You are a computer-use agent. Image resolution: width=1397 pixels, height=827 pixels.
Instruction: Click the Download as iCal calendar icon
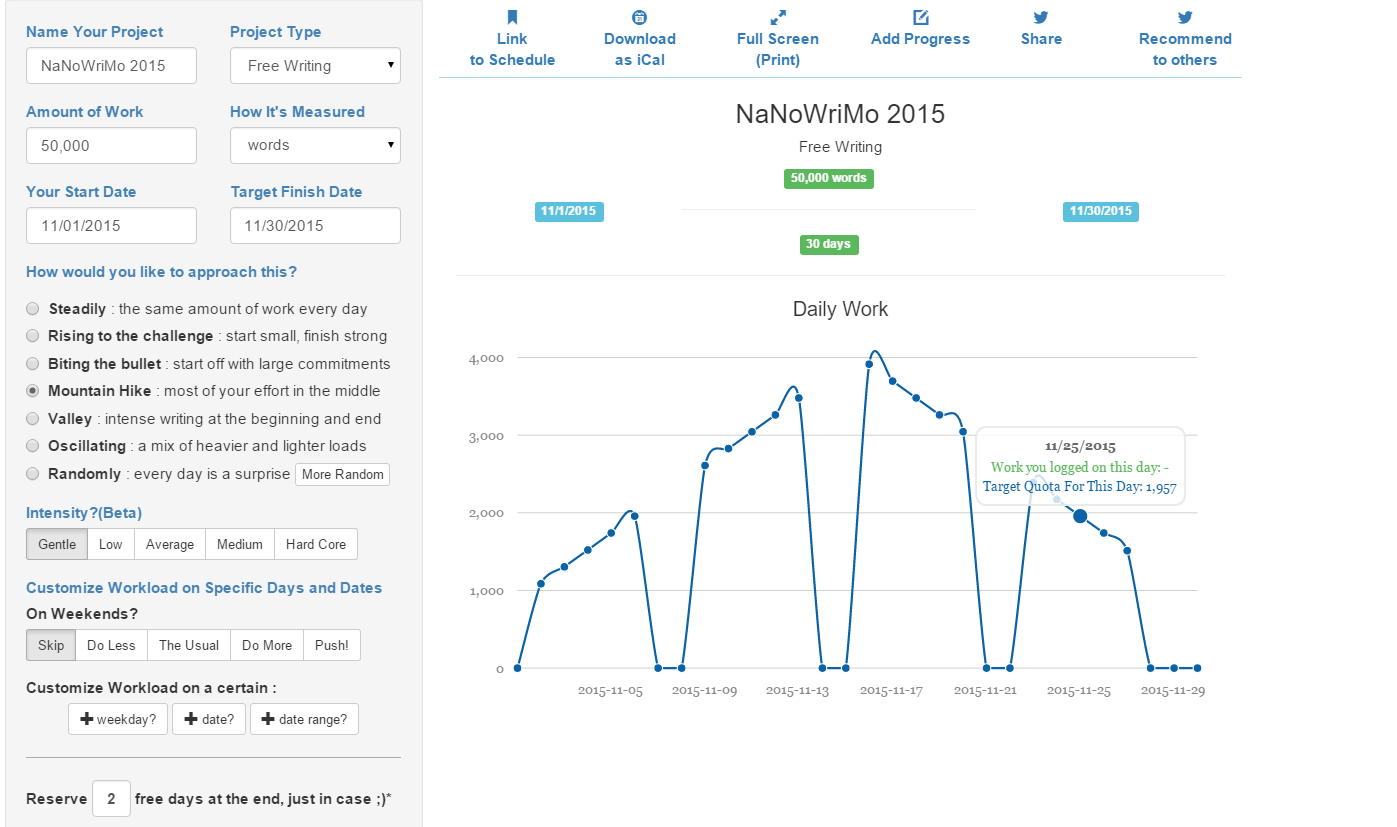[x=640, y=17]
